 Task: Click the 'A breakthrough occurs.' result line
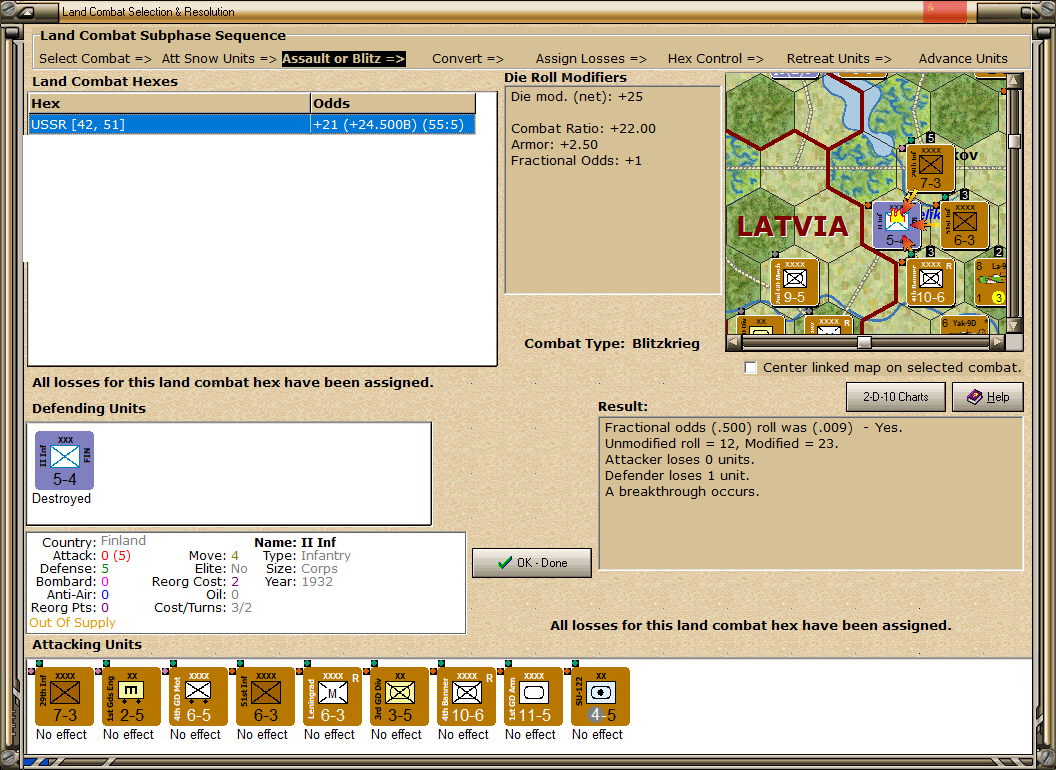click(682, 492)
